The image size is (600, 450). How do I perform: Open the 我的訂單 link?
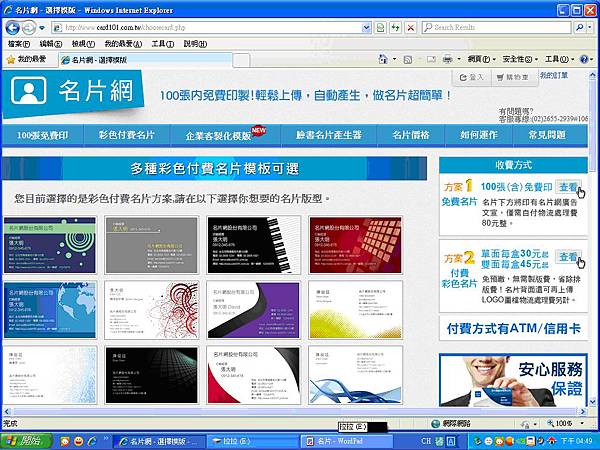coord(554,75)
